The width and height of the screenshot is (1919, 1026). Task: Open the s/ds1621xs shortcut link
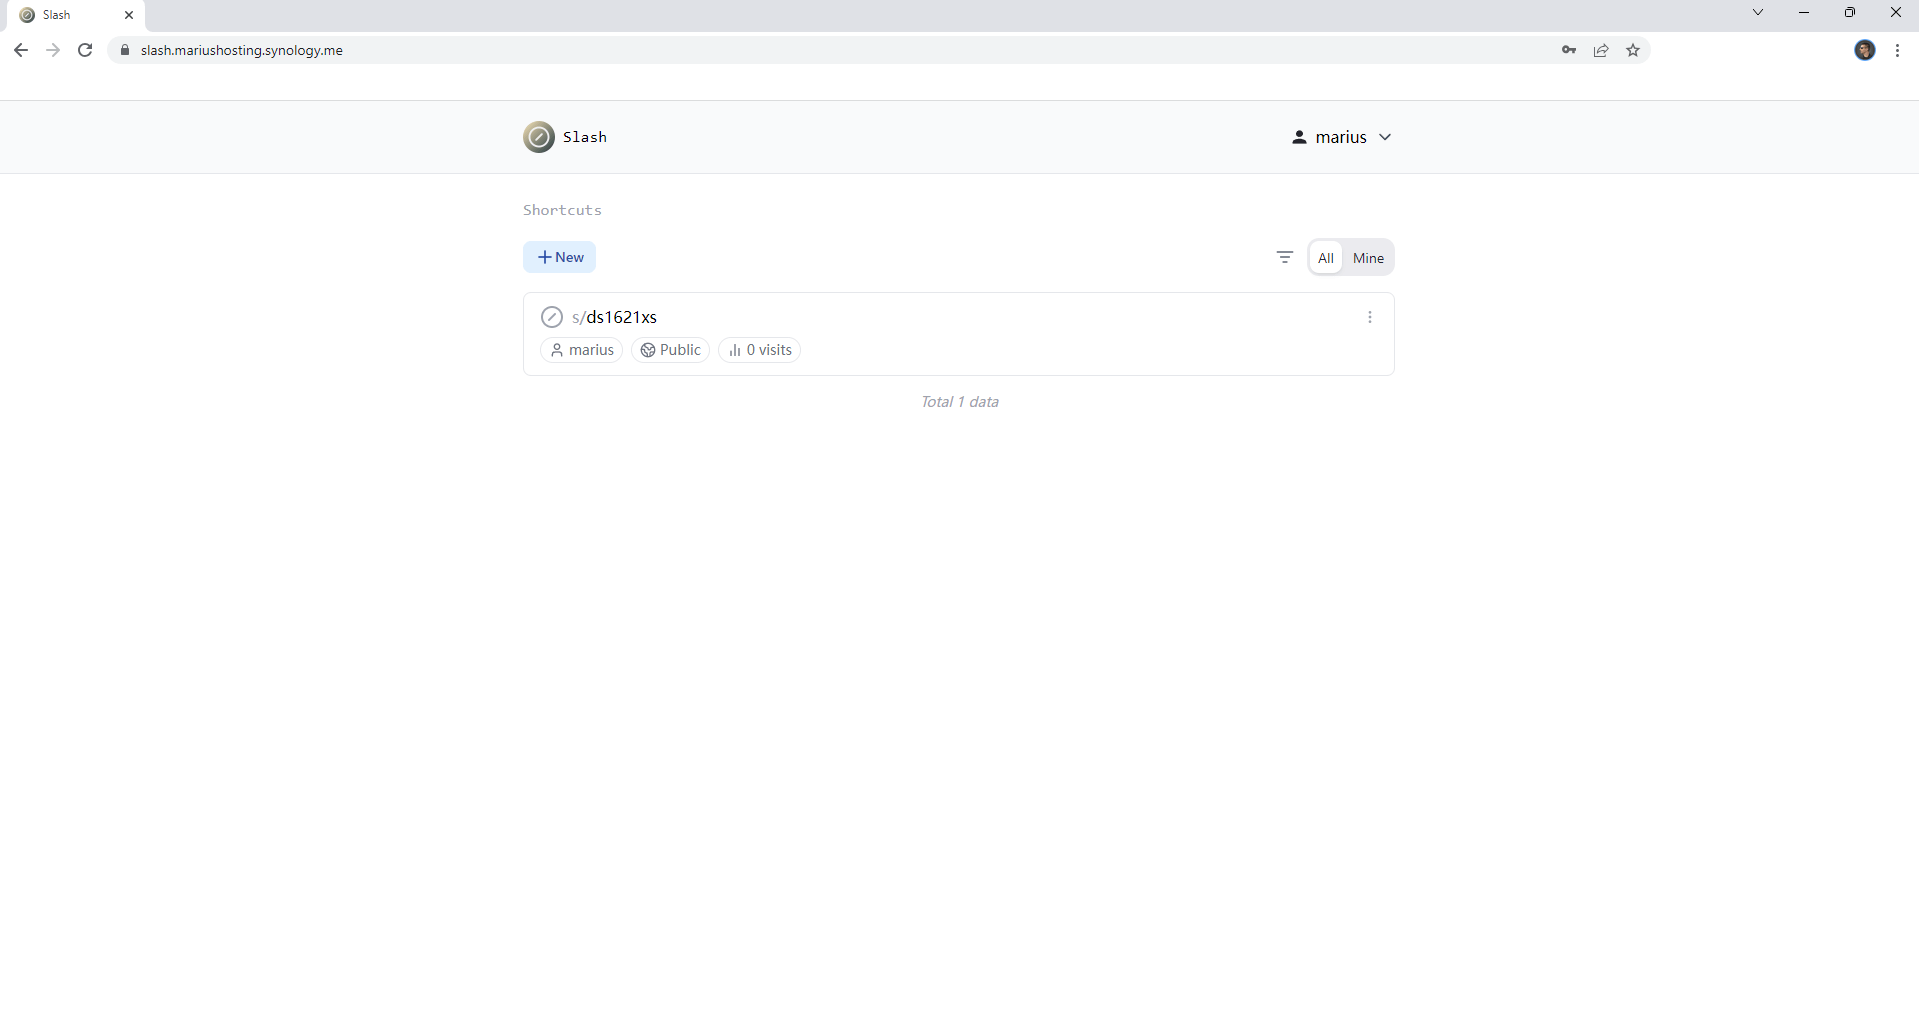(615, 317)
